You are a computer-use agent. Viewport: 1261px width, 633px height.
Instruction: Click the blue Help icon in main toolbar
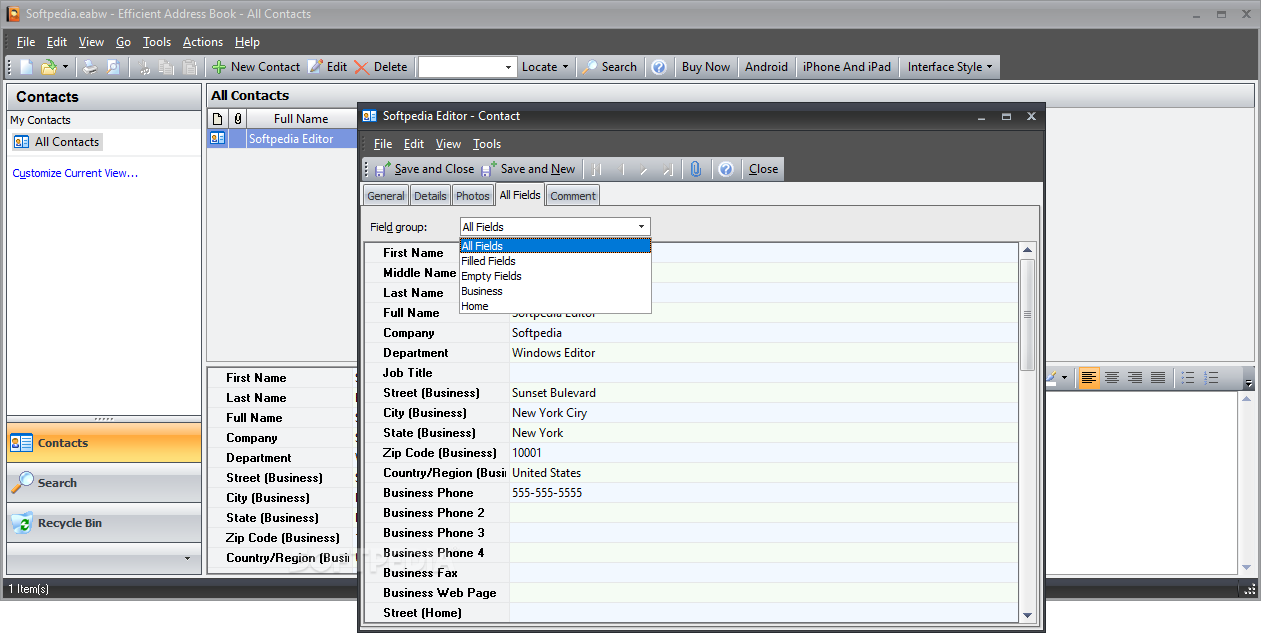point(659,67)
